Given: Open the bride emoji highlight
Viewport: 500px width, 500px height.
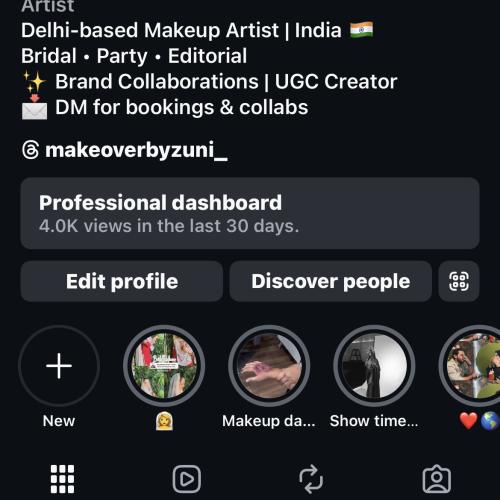Looking at the screenshot, I should pos(164,366).
